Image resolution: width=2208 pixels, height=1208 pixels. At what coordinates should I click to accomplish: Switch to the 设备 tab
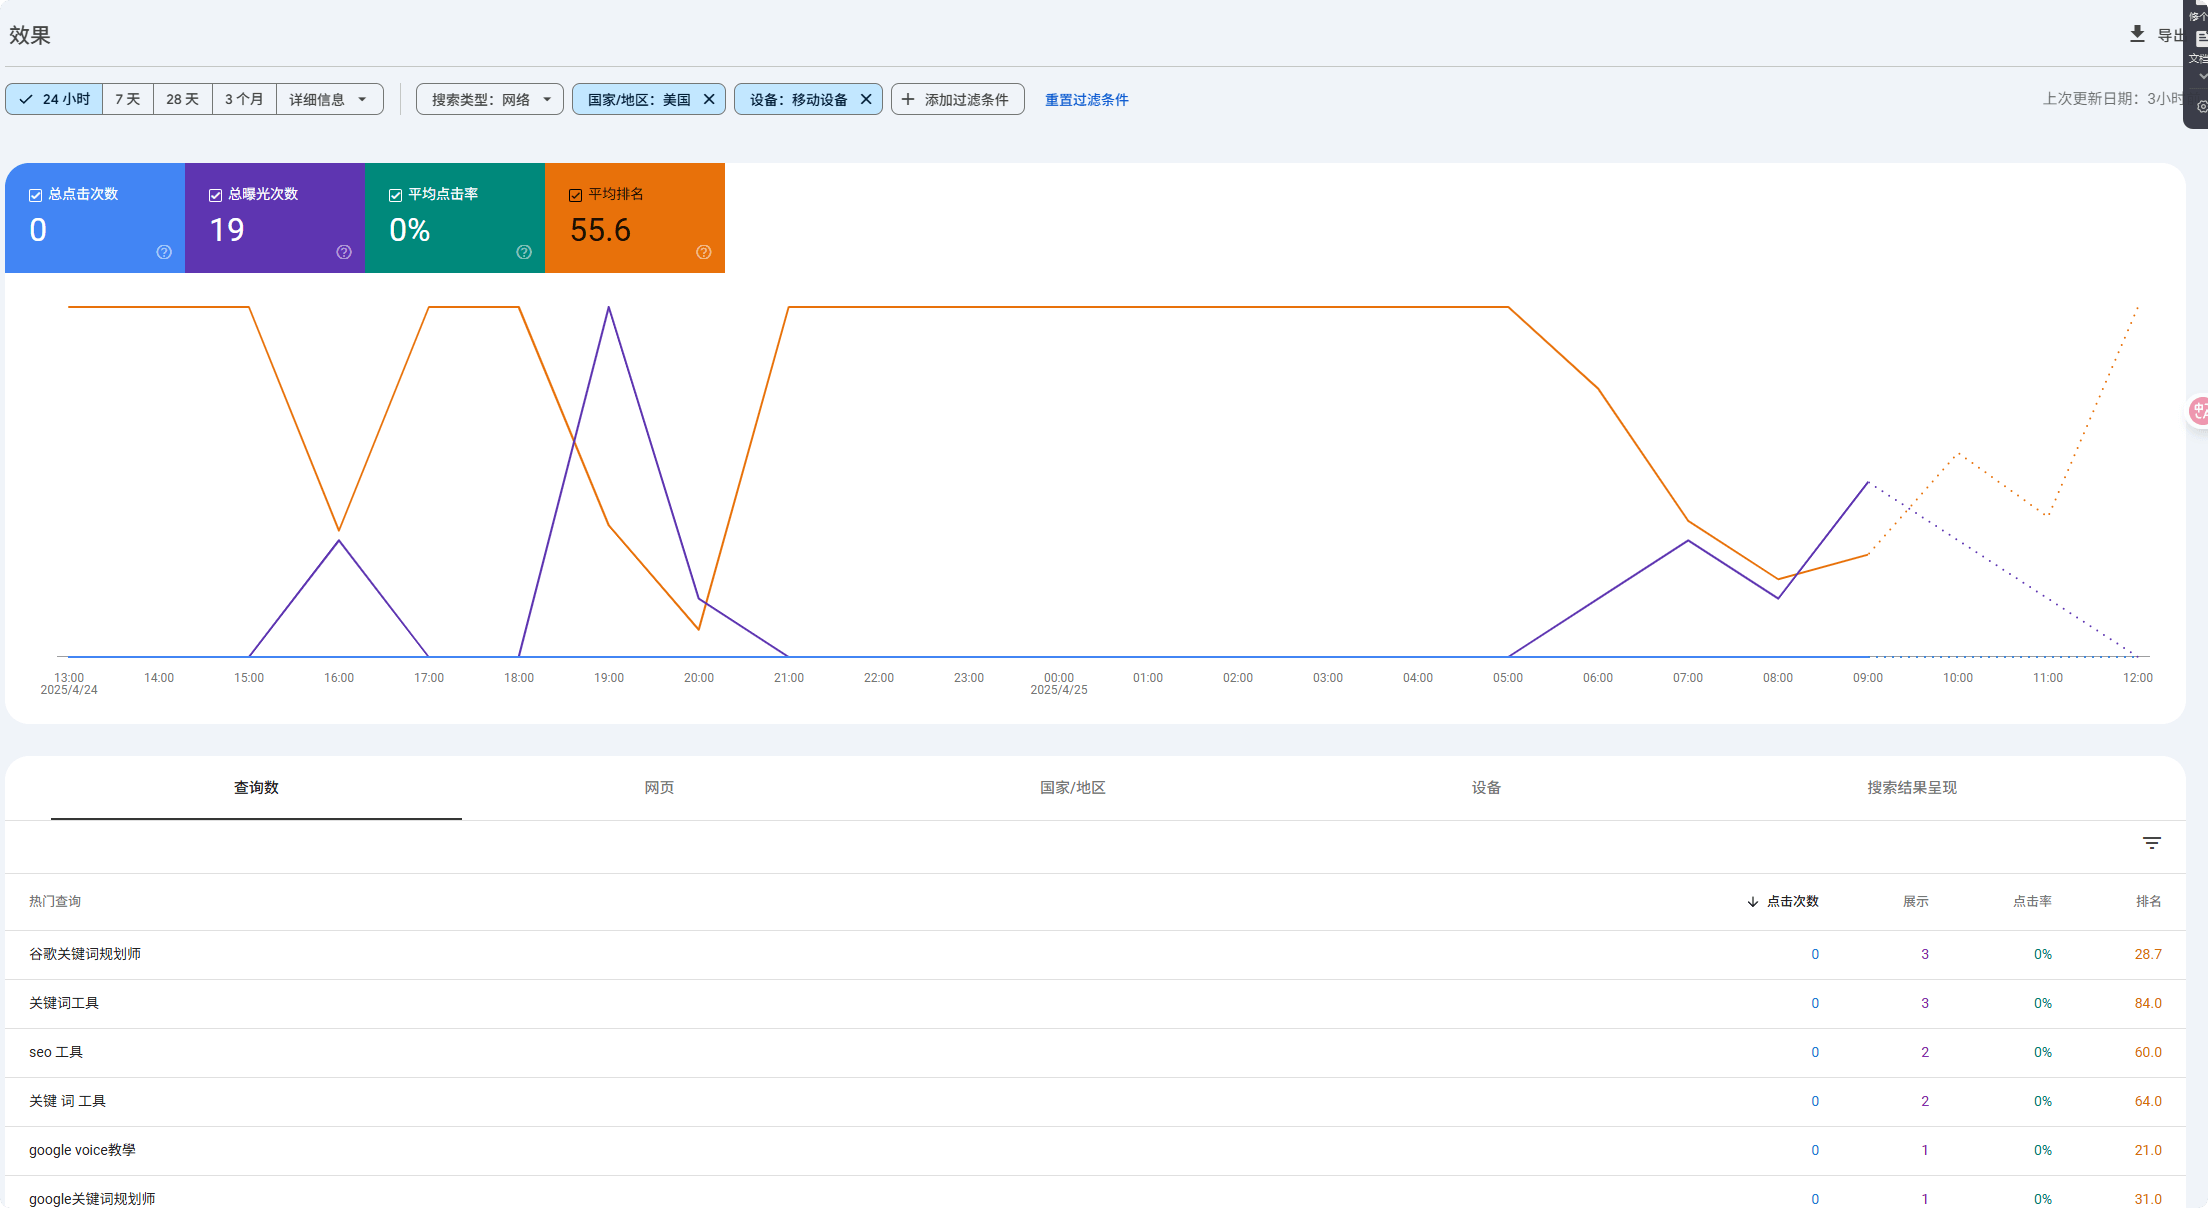(x=1486, y=788)
